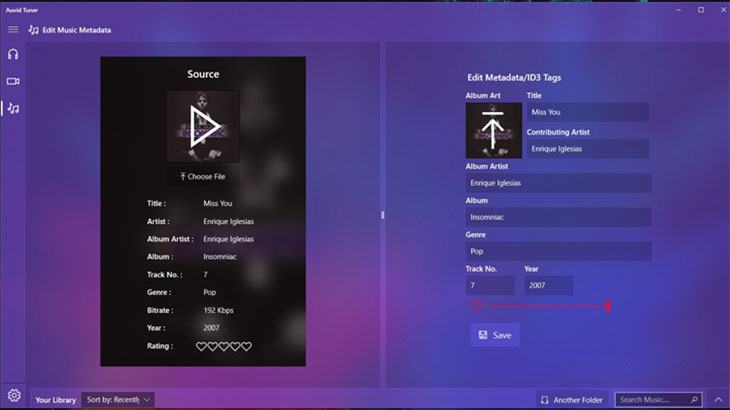This screenshot has height=410, width=730.
Task: Minimize the Auvid Tuner window
Action: pos(678,10)
